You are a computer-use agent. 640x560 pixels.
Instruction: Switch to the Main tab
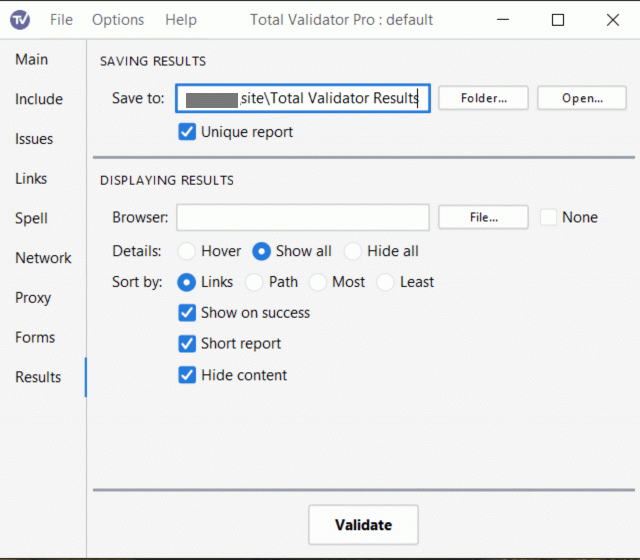tap(31, 59)
